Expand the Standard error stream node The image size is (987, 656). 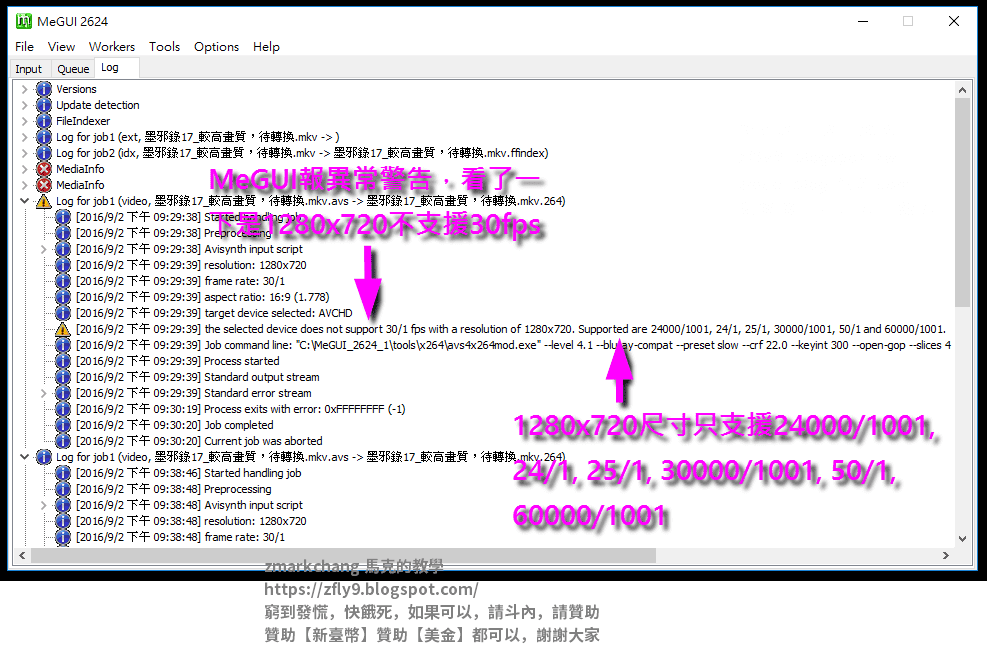pos(44,393)
